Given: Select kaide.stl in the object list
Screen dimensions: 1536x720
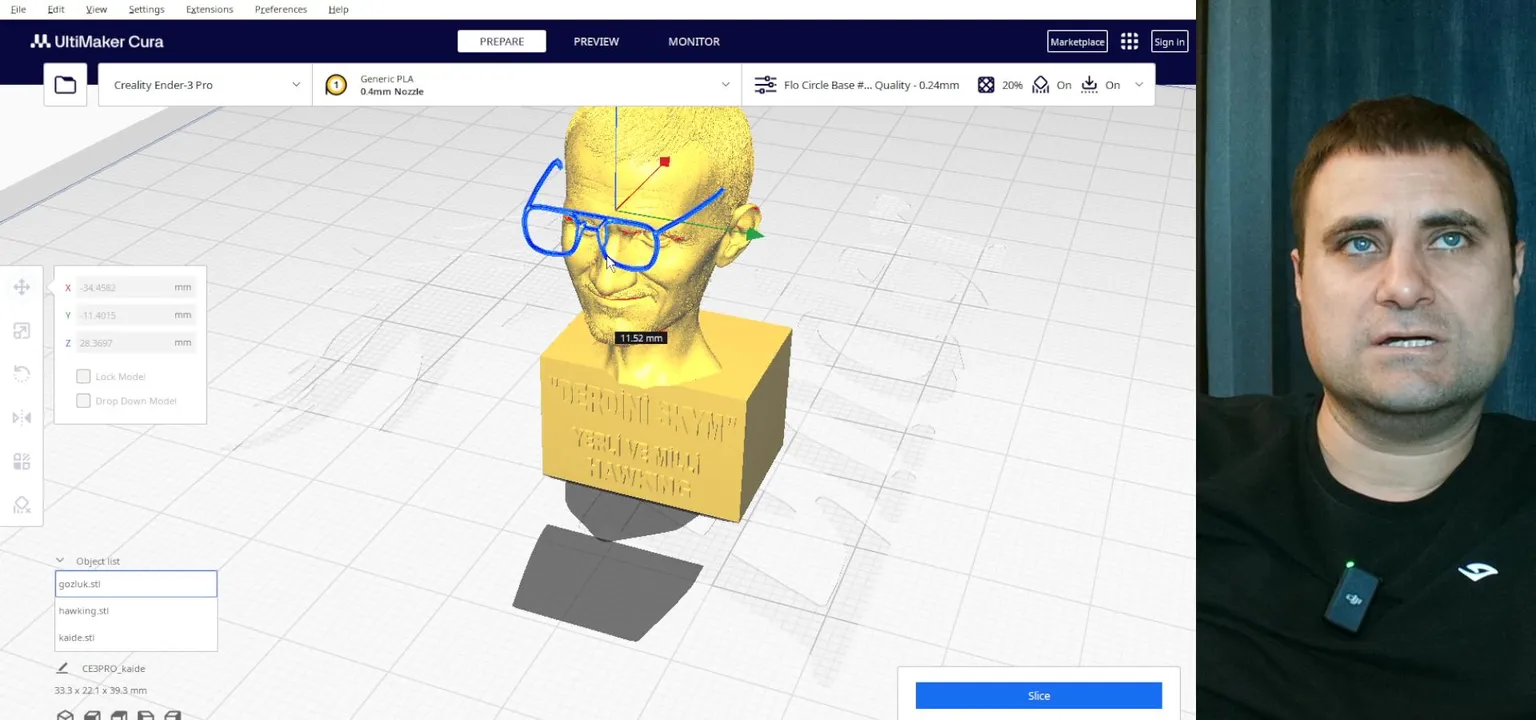Looking at the screenshot, I should [136, 637].
